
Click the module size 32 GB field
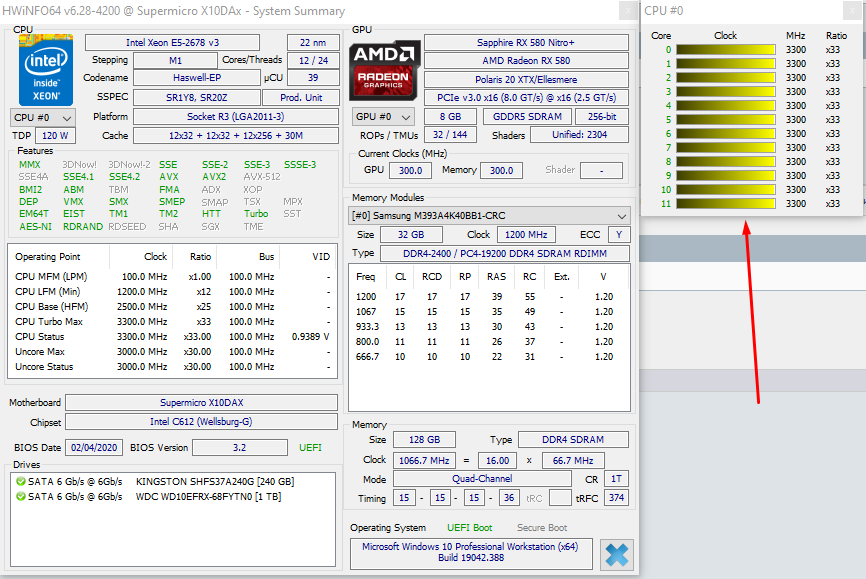point(411,235)
